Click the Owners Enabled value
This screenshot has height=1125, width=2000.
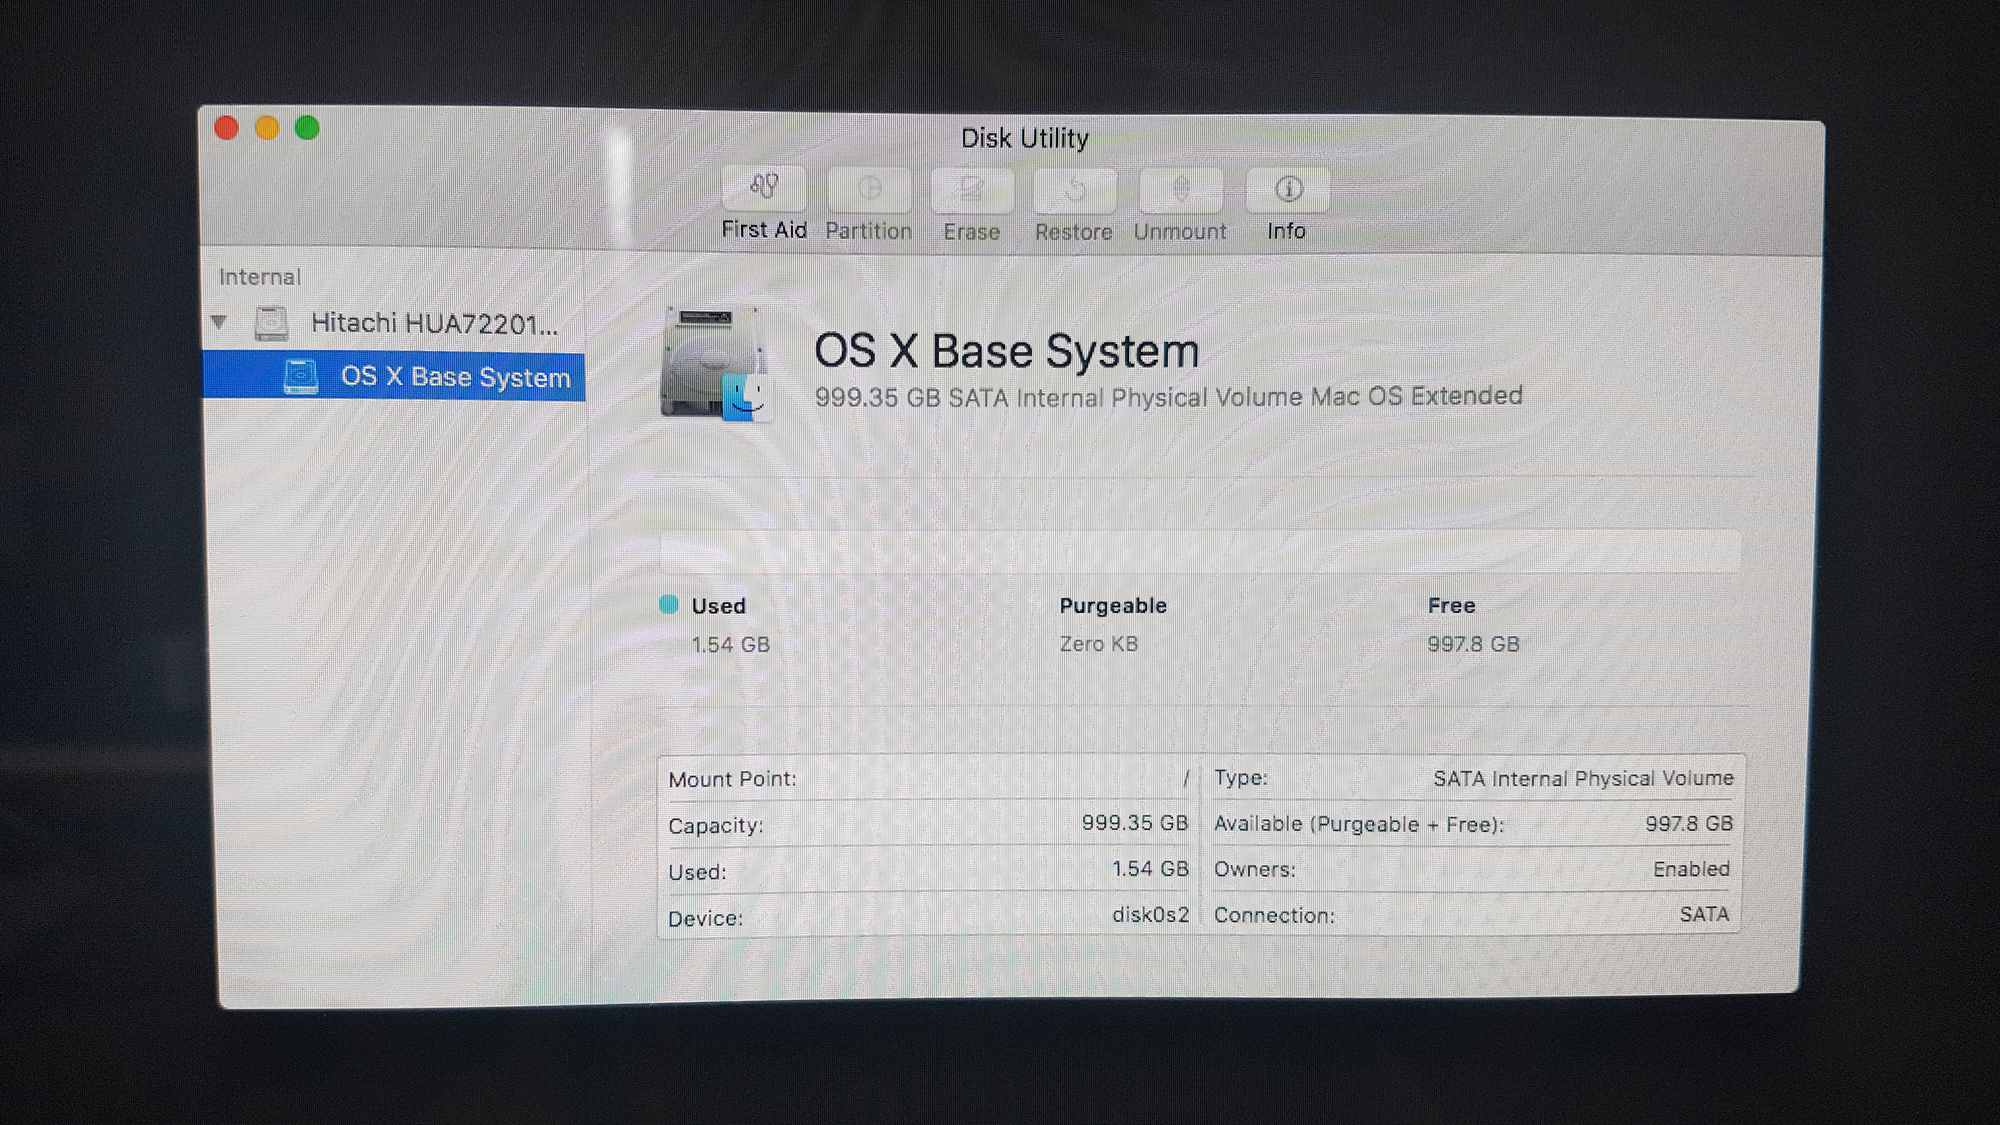(1691, 869)
